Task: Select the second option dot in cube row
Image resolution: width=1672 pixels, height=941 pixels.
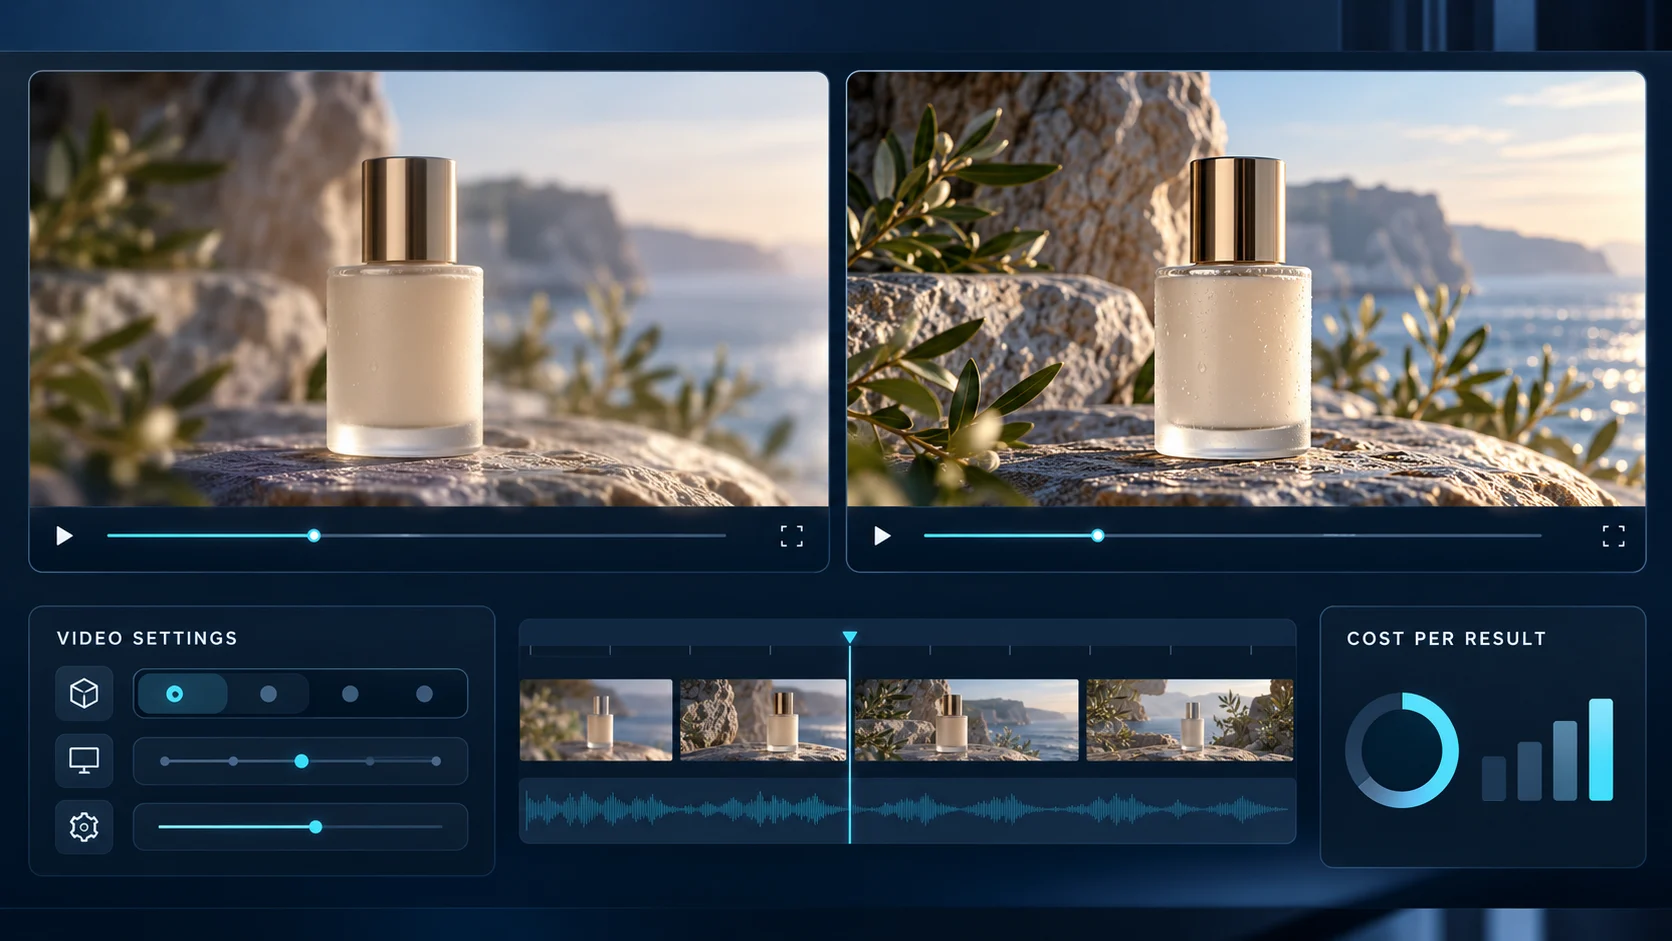Action: pos(268,694)
